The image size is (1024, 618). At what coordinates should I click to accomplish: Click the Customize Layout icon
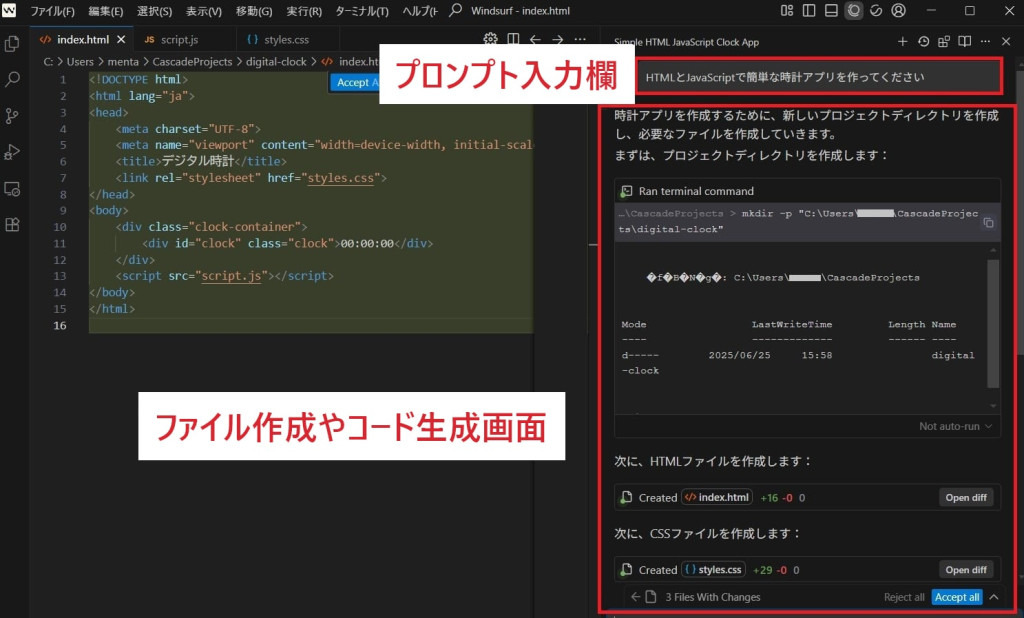[x=787, y=10]
